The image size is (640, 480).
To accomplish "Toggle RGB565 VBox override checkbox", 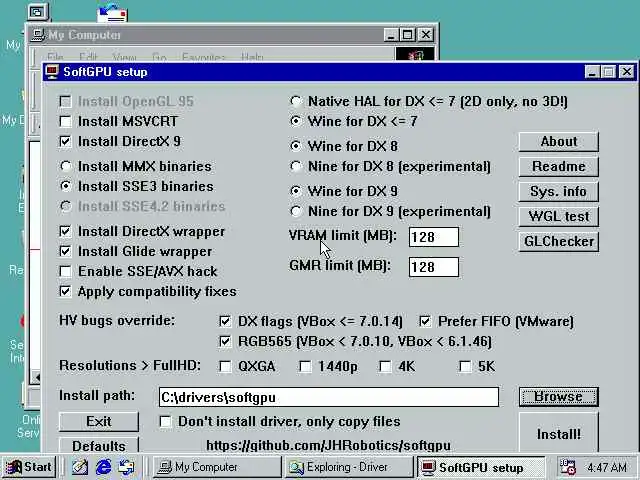I will [x=225, y=341].
